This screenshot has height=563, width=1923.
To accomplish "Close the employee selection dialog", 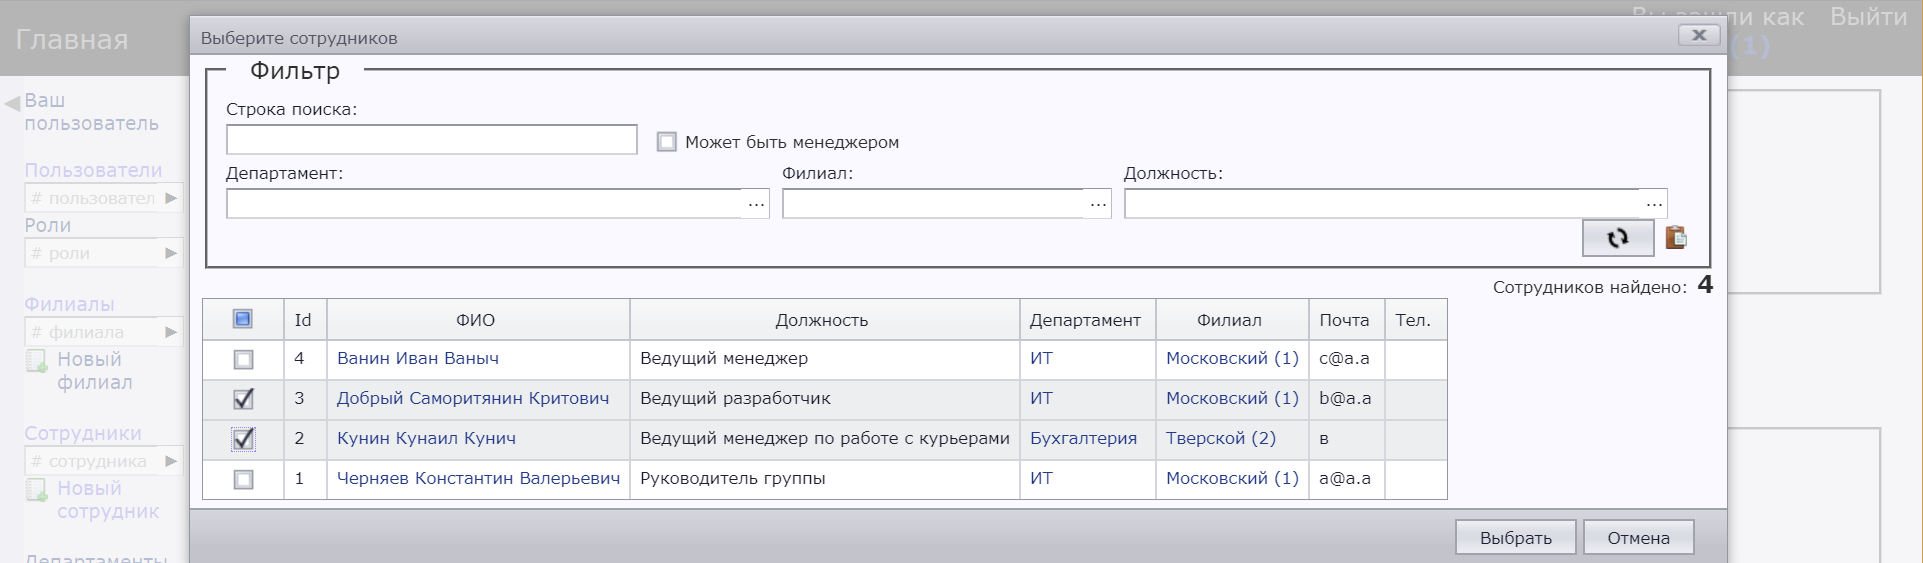I will pyautogui.click(x=1698, y=35).
